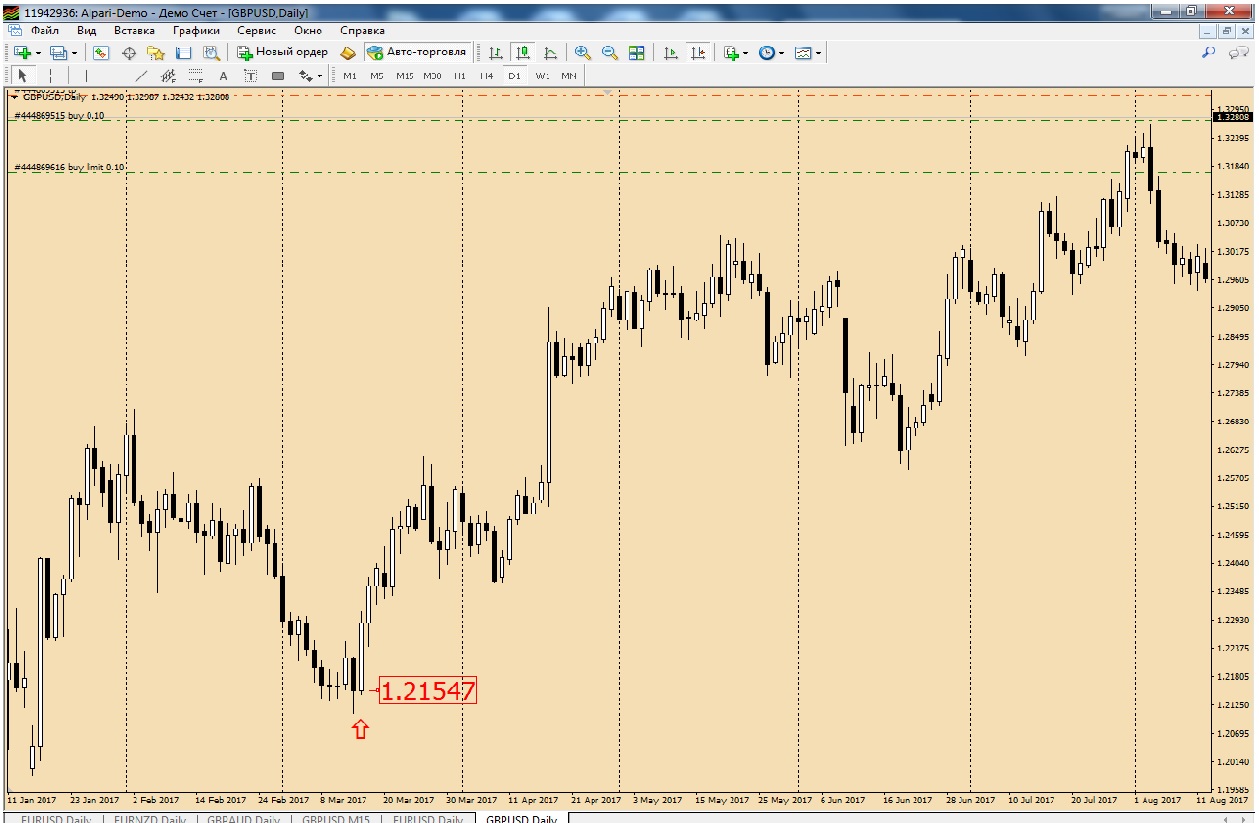Select the gray rectangle shape tool

click(x=278, y=75)
